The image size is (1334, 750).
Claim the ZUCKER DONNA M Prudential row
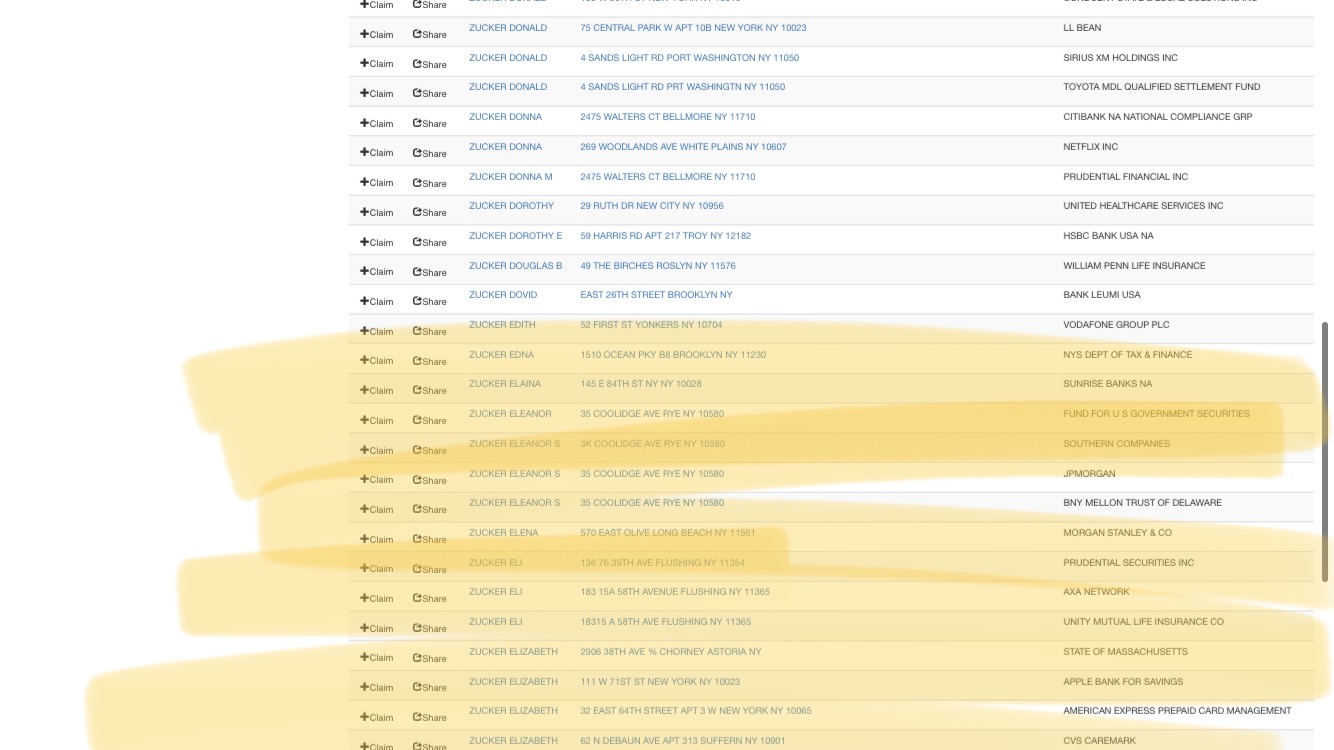pos(377,183)
